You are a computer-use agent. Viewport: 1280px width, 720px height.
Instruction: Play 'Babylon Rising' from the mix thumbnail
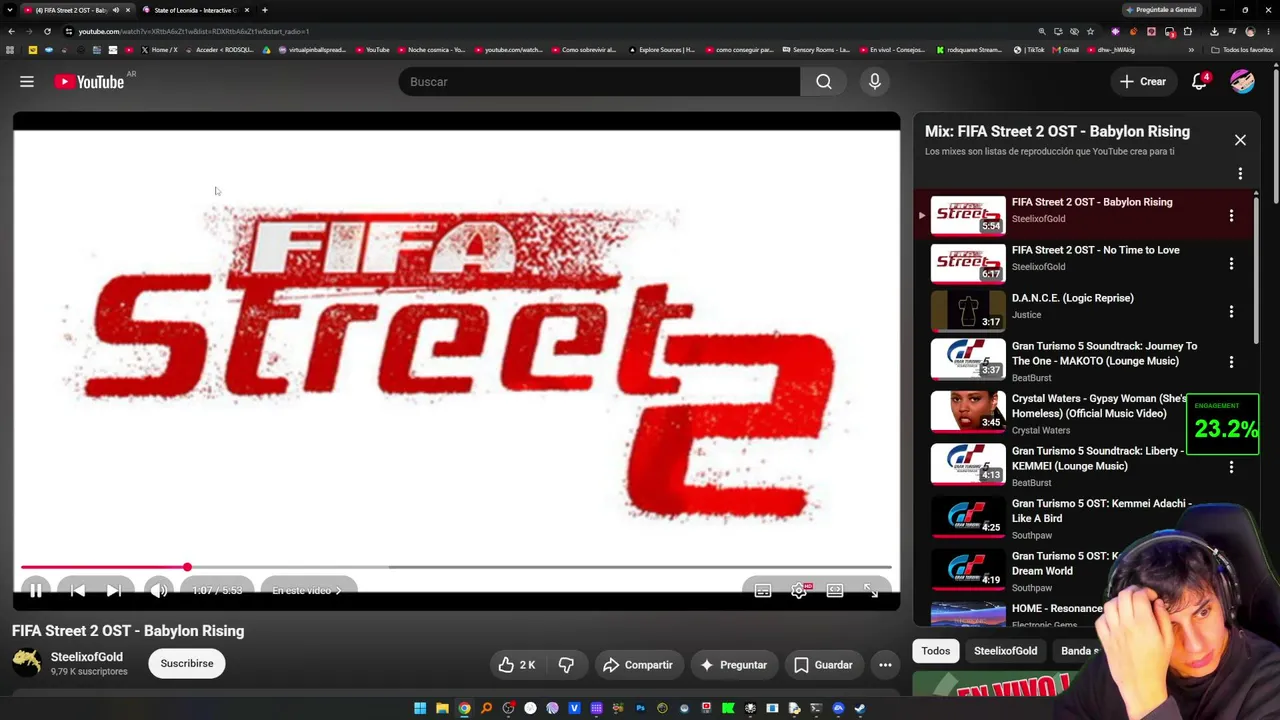point(968,215)
